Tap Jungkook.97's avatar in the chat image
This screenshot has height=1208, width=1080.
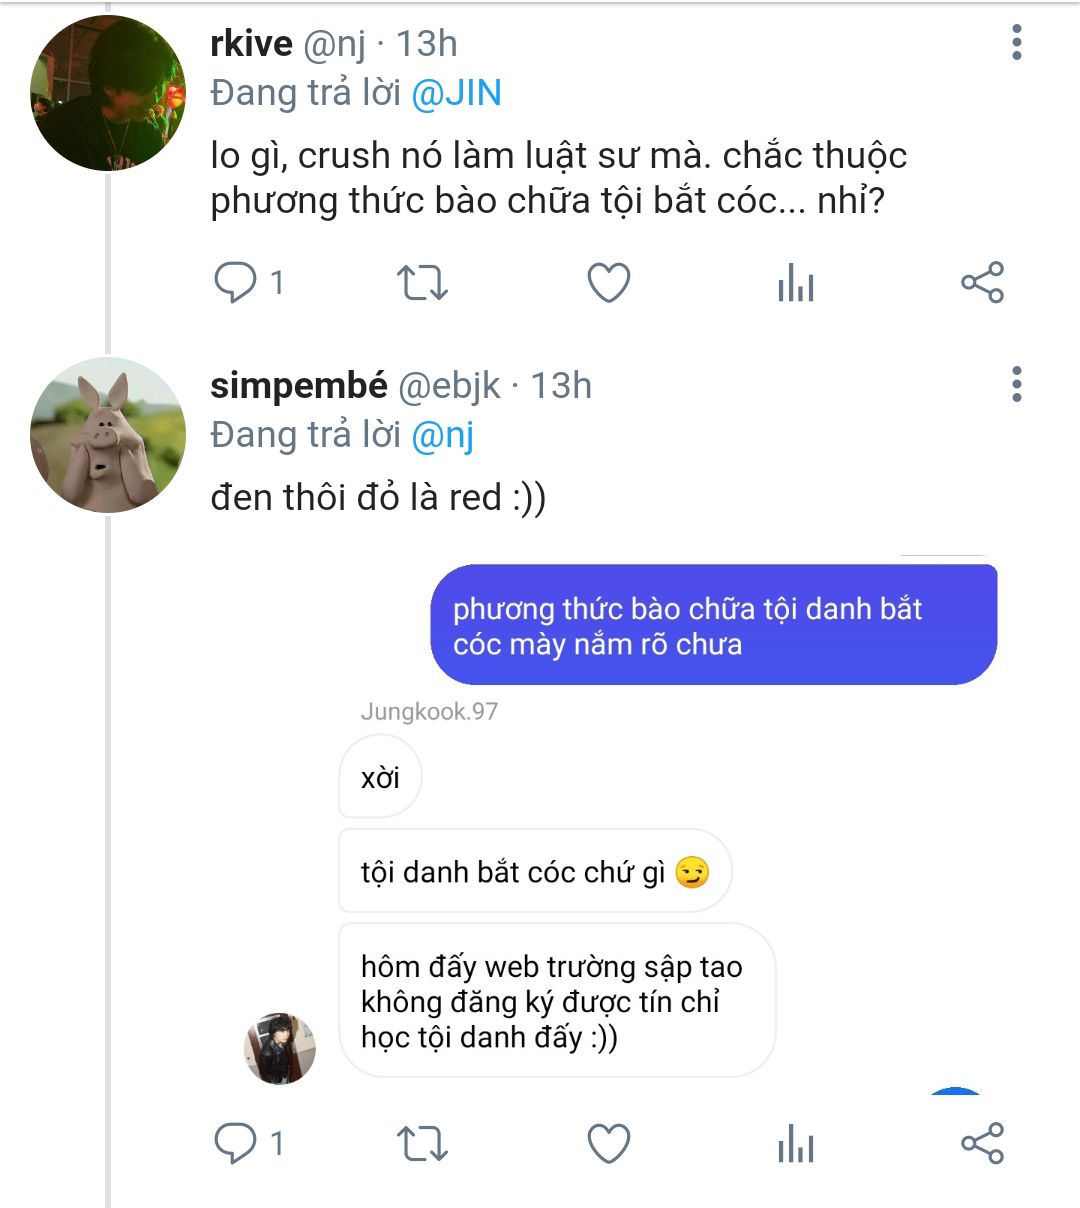coord(280,1048)
